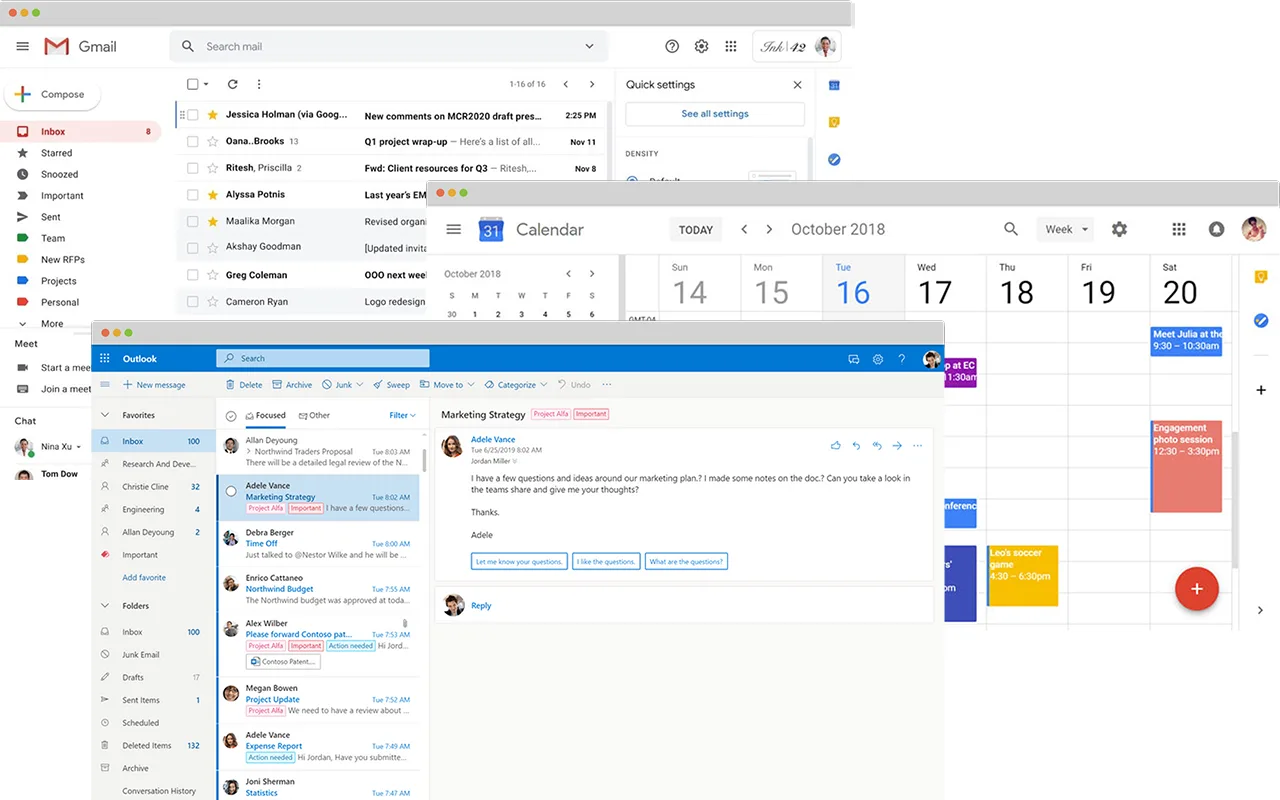Open Google apps grid in Gmail

pos(731,46)
